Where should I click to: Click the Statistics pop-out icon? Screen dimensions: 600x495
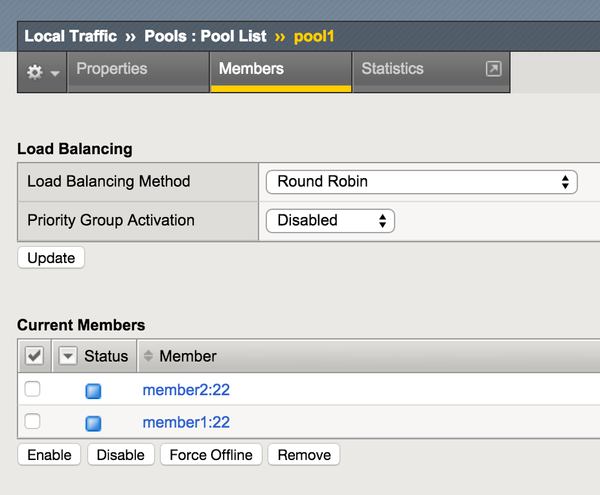(492, 69)
